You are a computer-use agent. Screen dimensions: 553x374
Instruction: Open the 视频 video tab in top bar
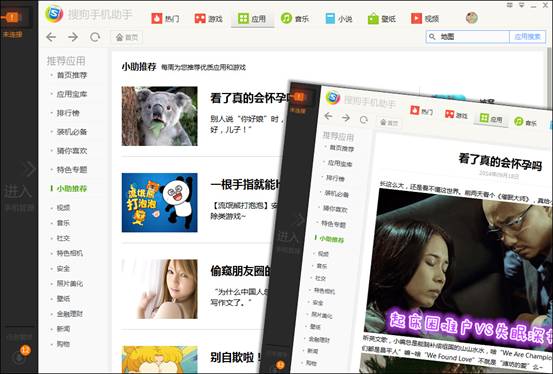coord(425,18)
